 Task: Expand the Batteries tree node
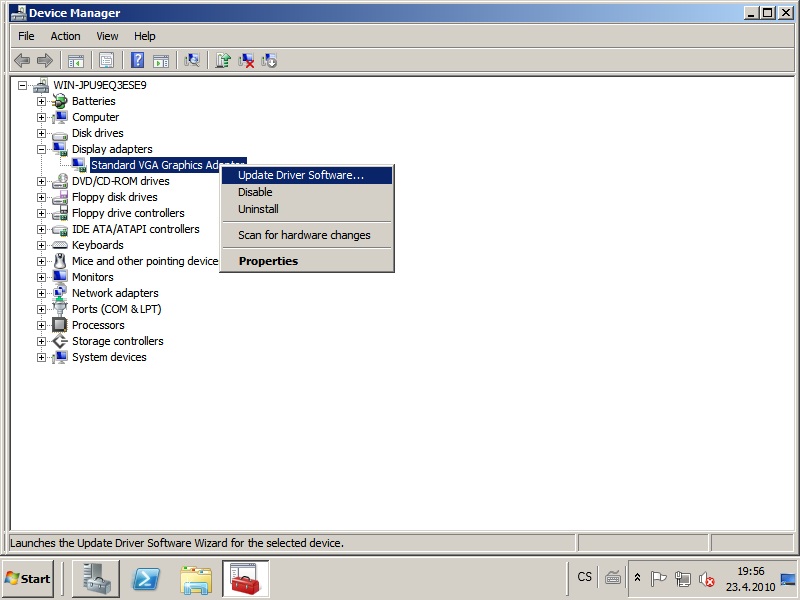pos(42,101)
